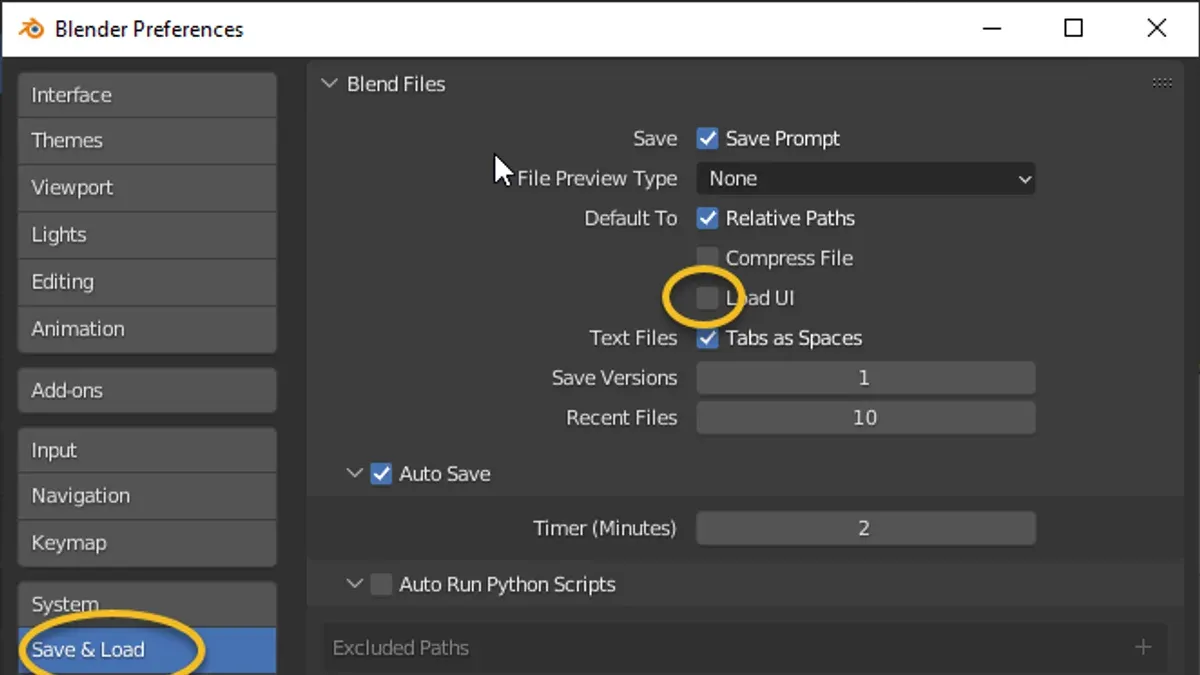Click the plus icon in Excluded Paths
The height and width of the screenshot is (675, 1200).
point(1143,648)
